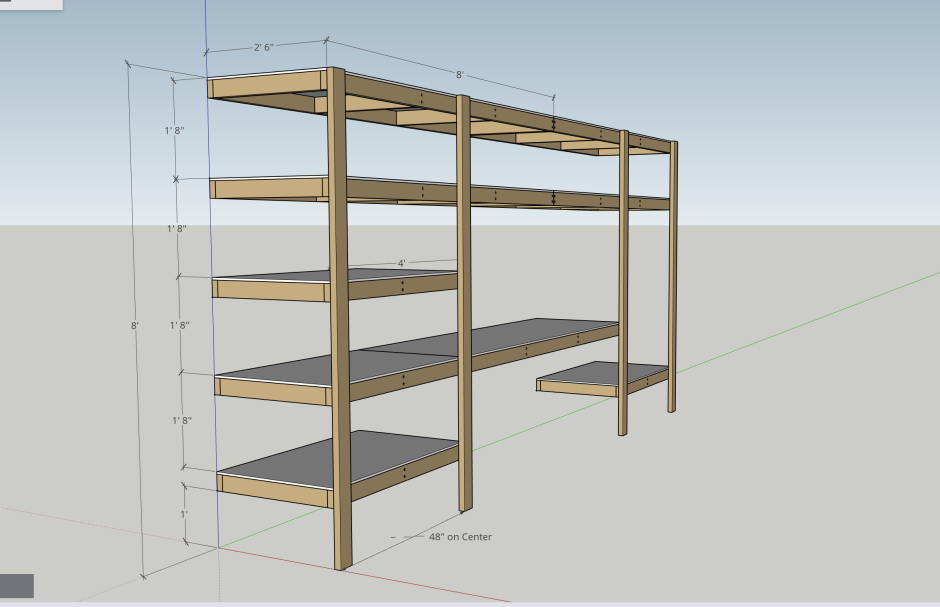The width and height of the screenshot is (940, 607).
Task: Click the 1' 8" label between top two shelves
Action: coord(174,130)
